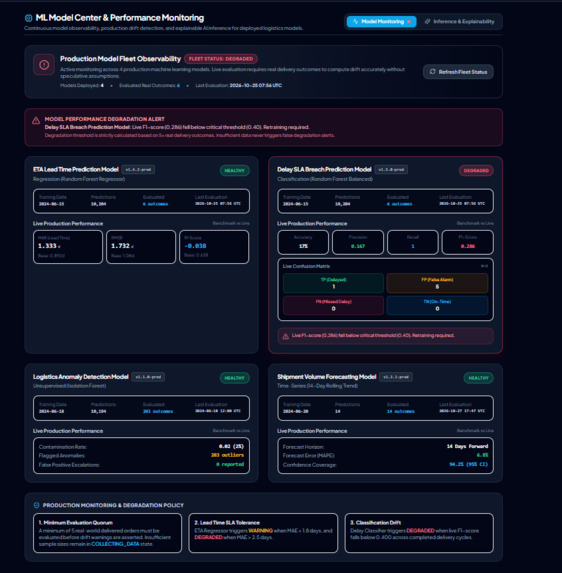Screen dimensions: 562x573
Task: Click the Forecast Error (MAPE) percentage value
Action: tap(482, 455)
